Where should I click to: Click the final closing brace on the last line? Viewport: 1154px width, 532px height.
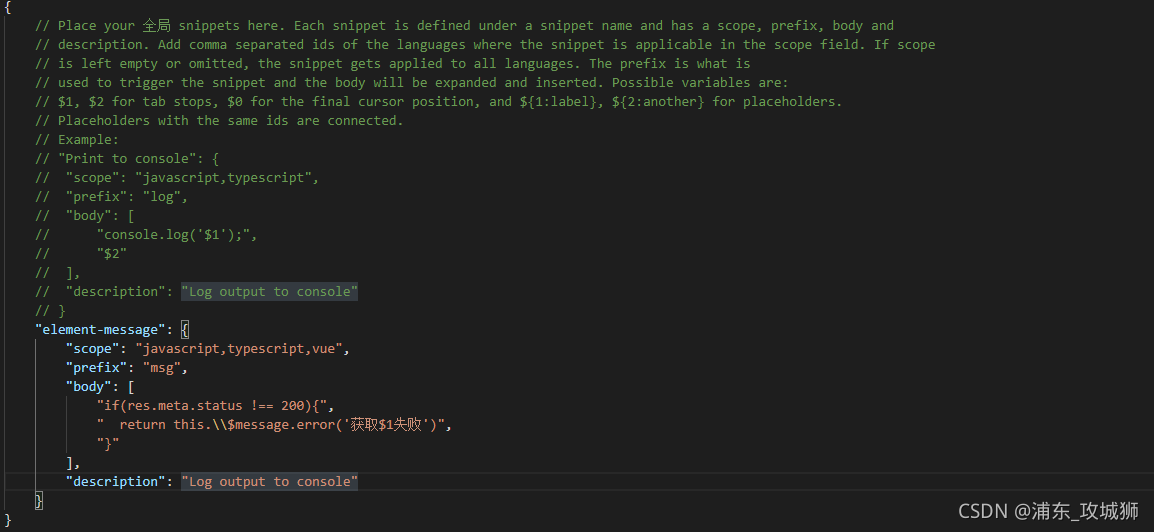tap(8, 519)
